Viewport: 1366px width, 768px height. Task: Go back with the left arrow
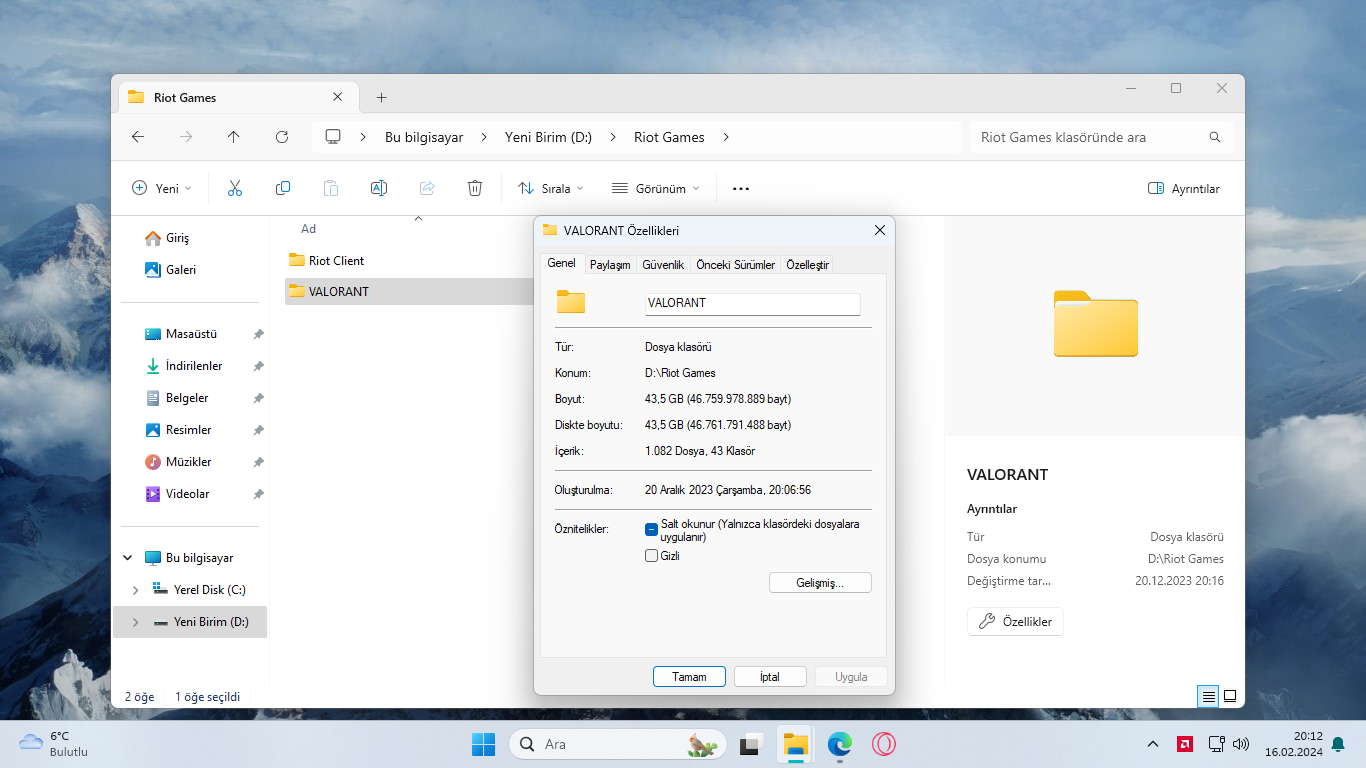(x=138, y=137)
